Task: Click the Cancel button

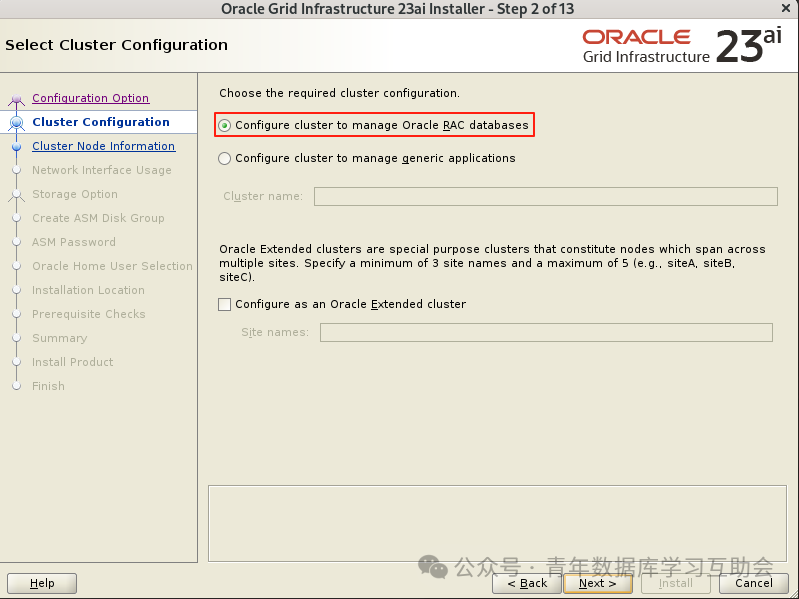Action: pyautogui.click(x=754, y=583)
